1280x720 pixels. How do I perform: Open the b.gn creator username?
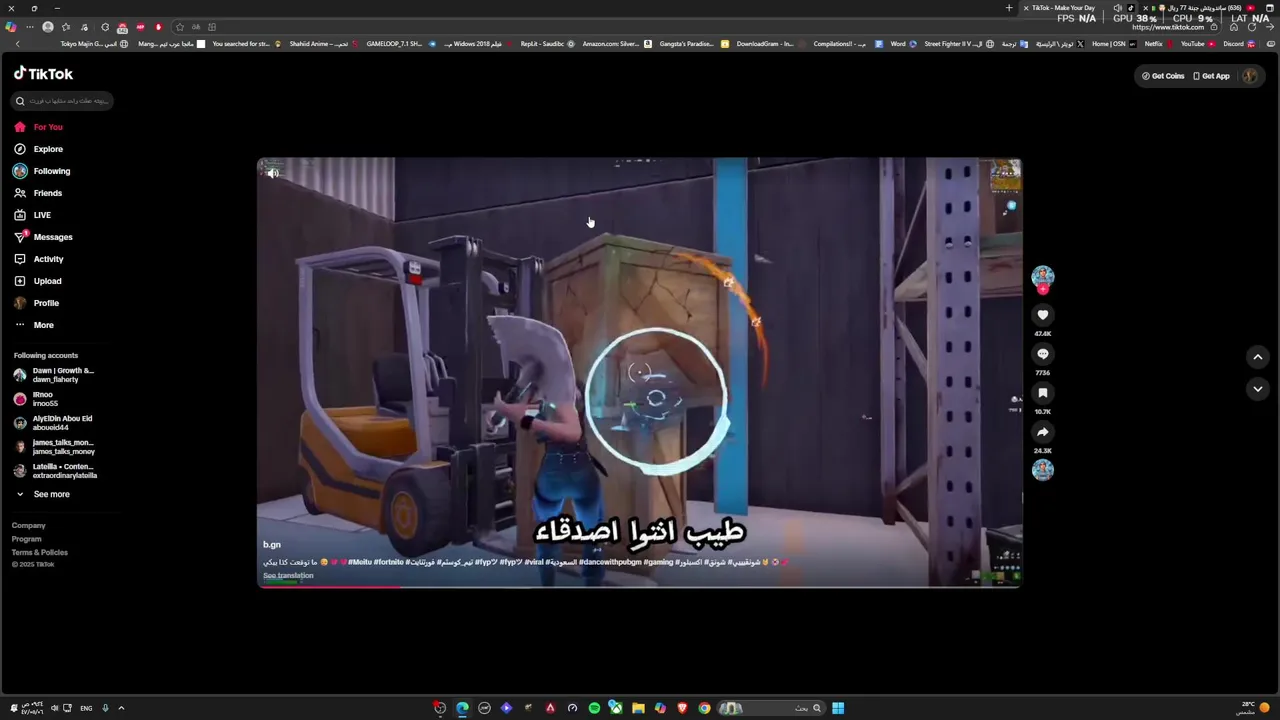[x=272, y=545]
